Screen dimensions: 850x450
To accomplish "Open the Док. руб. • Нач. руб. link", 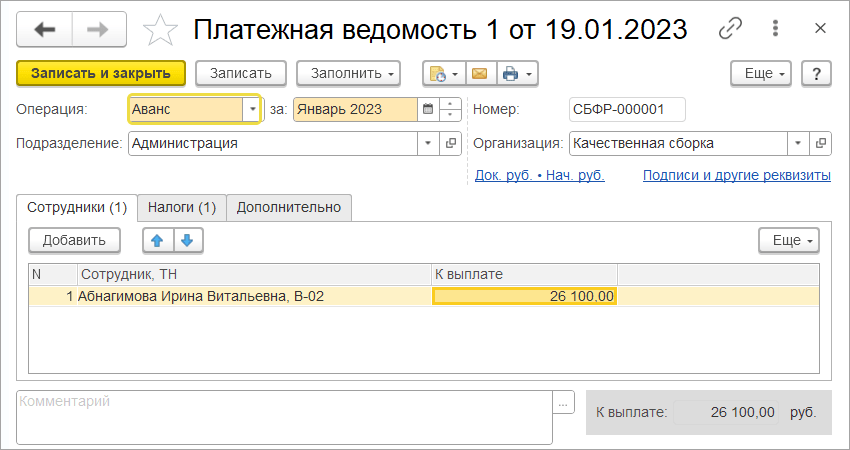I will [x=540, y=176].
